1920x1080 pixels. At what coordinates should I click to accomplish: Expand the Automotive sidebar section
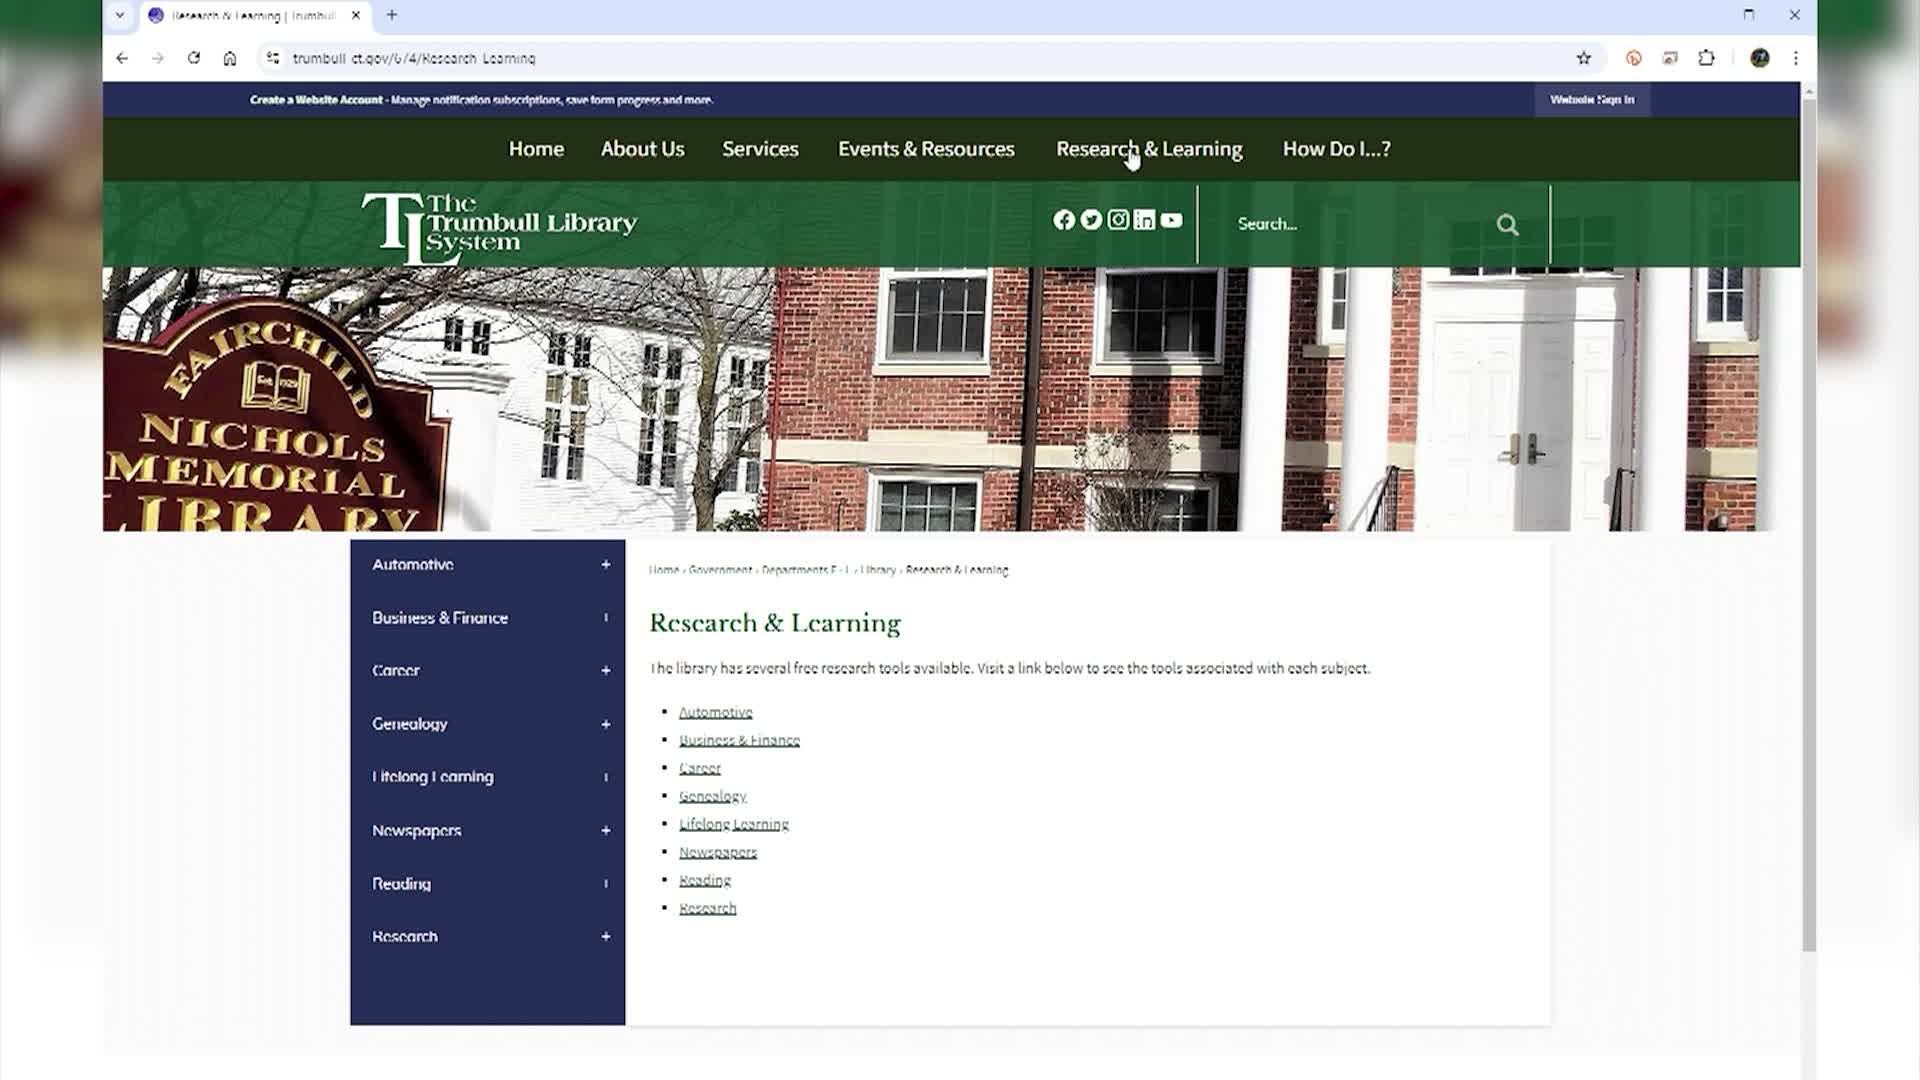tap(606, 565)
